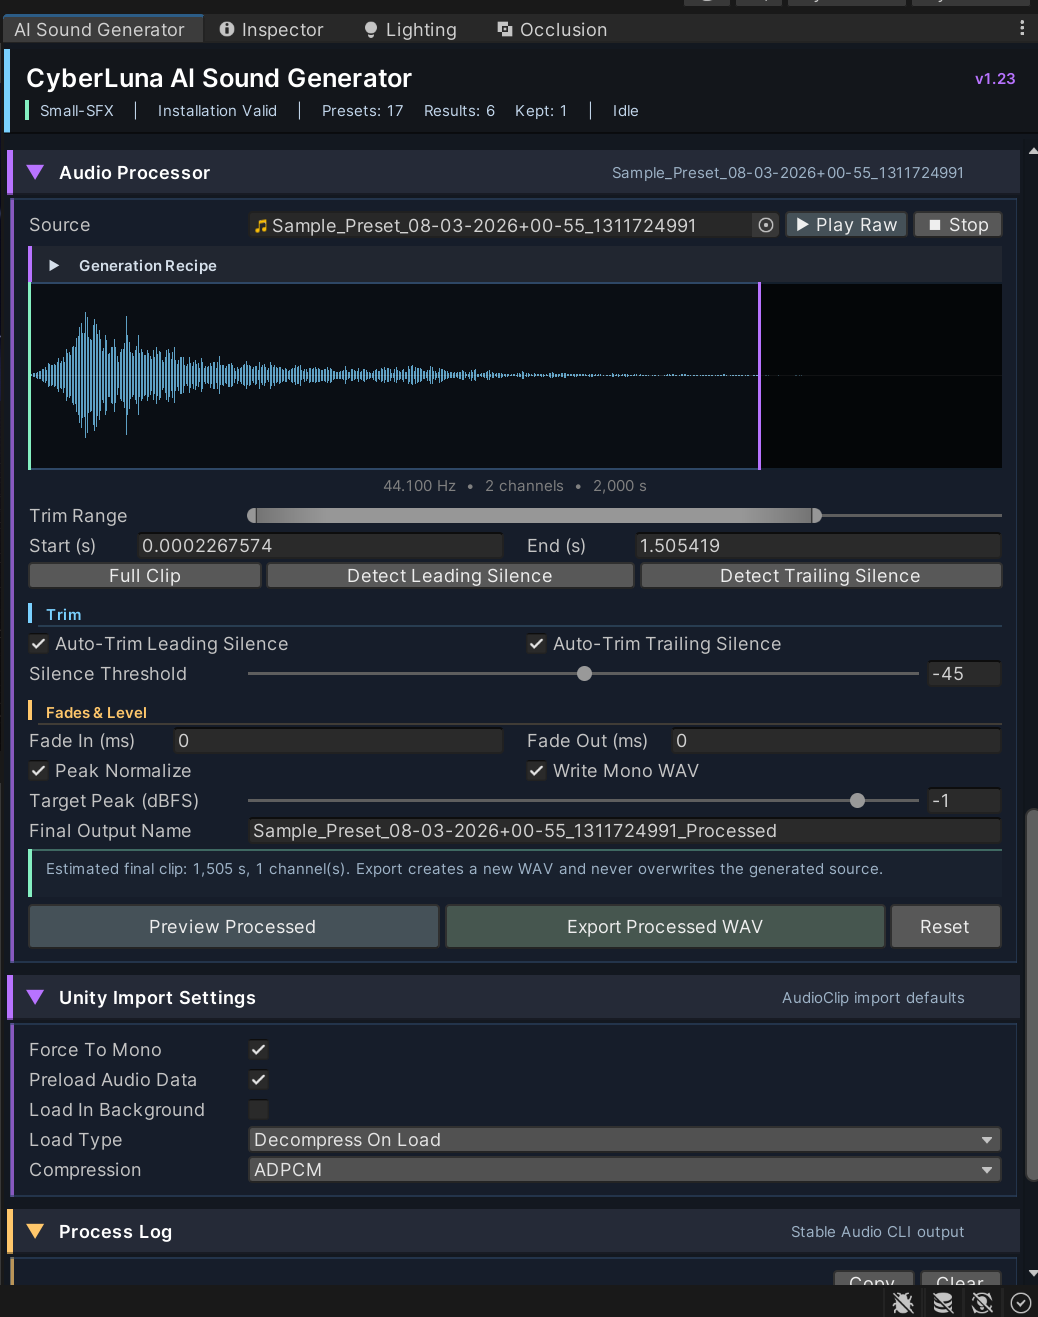Click Detect Leading Silence

click(450, 575)
